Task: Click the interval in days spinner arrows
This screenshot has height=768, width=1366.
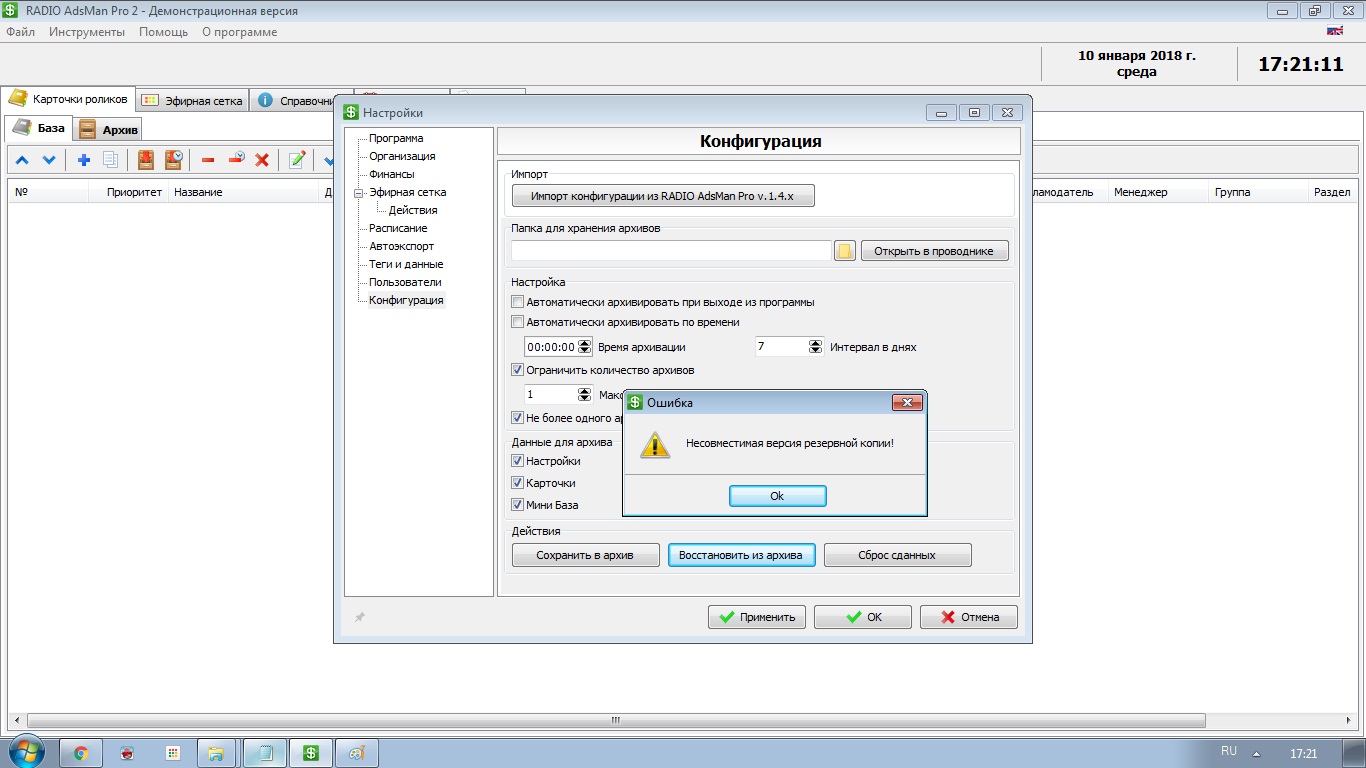Action: [815, 347]
